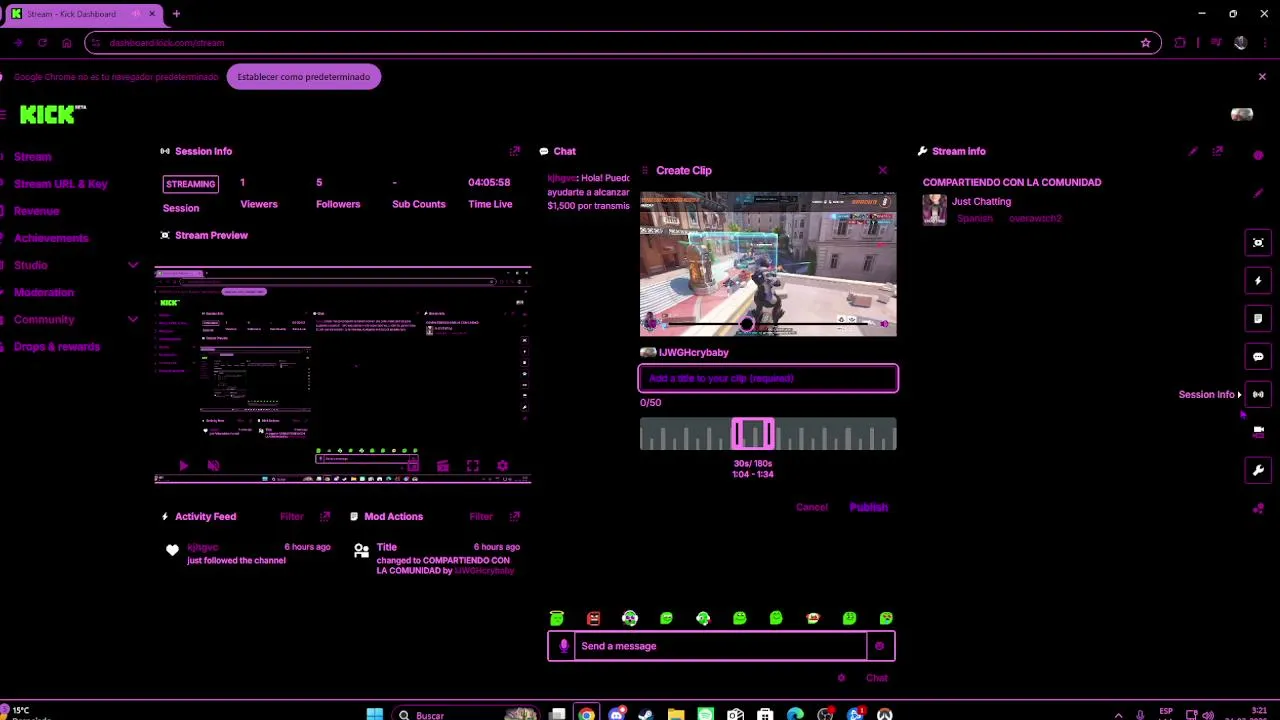Open Overwatch from the taskbar

point(884,714)
